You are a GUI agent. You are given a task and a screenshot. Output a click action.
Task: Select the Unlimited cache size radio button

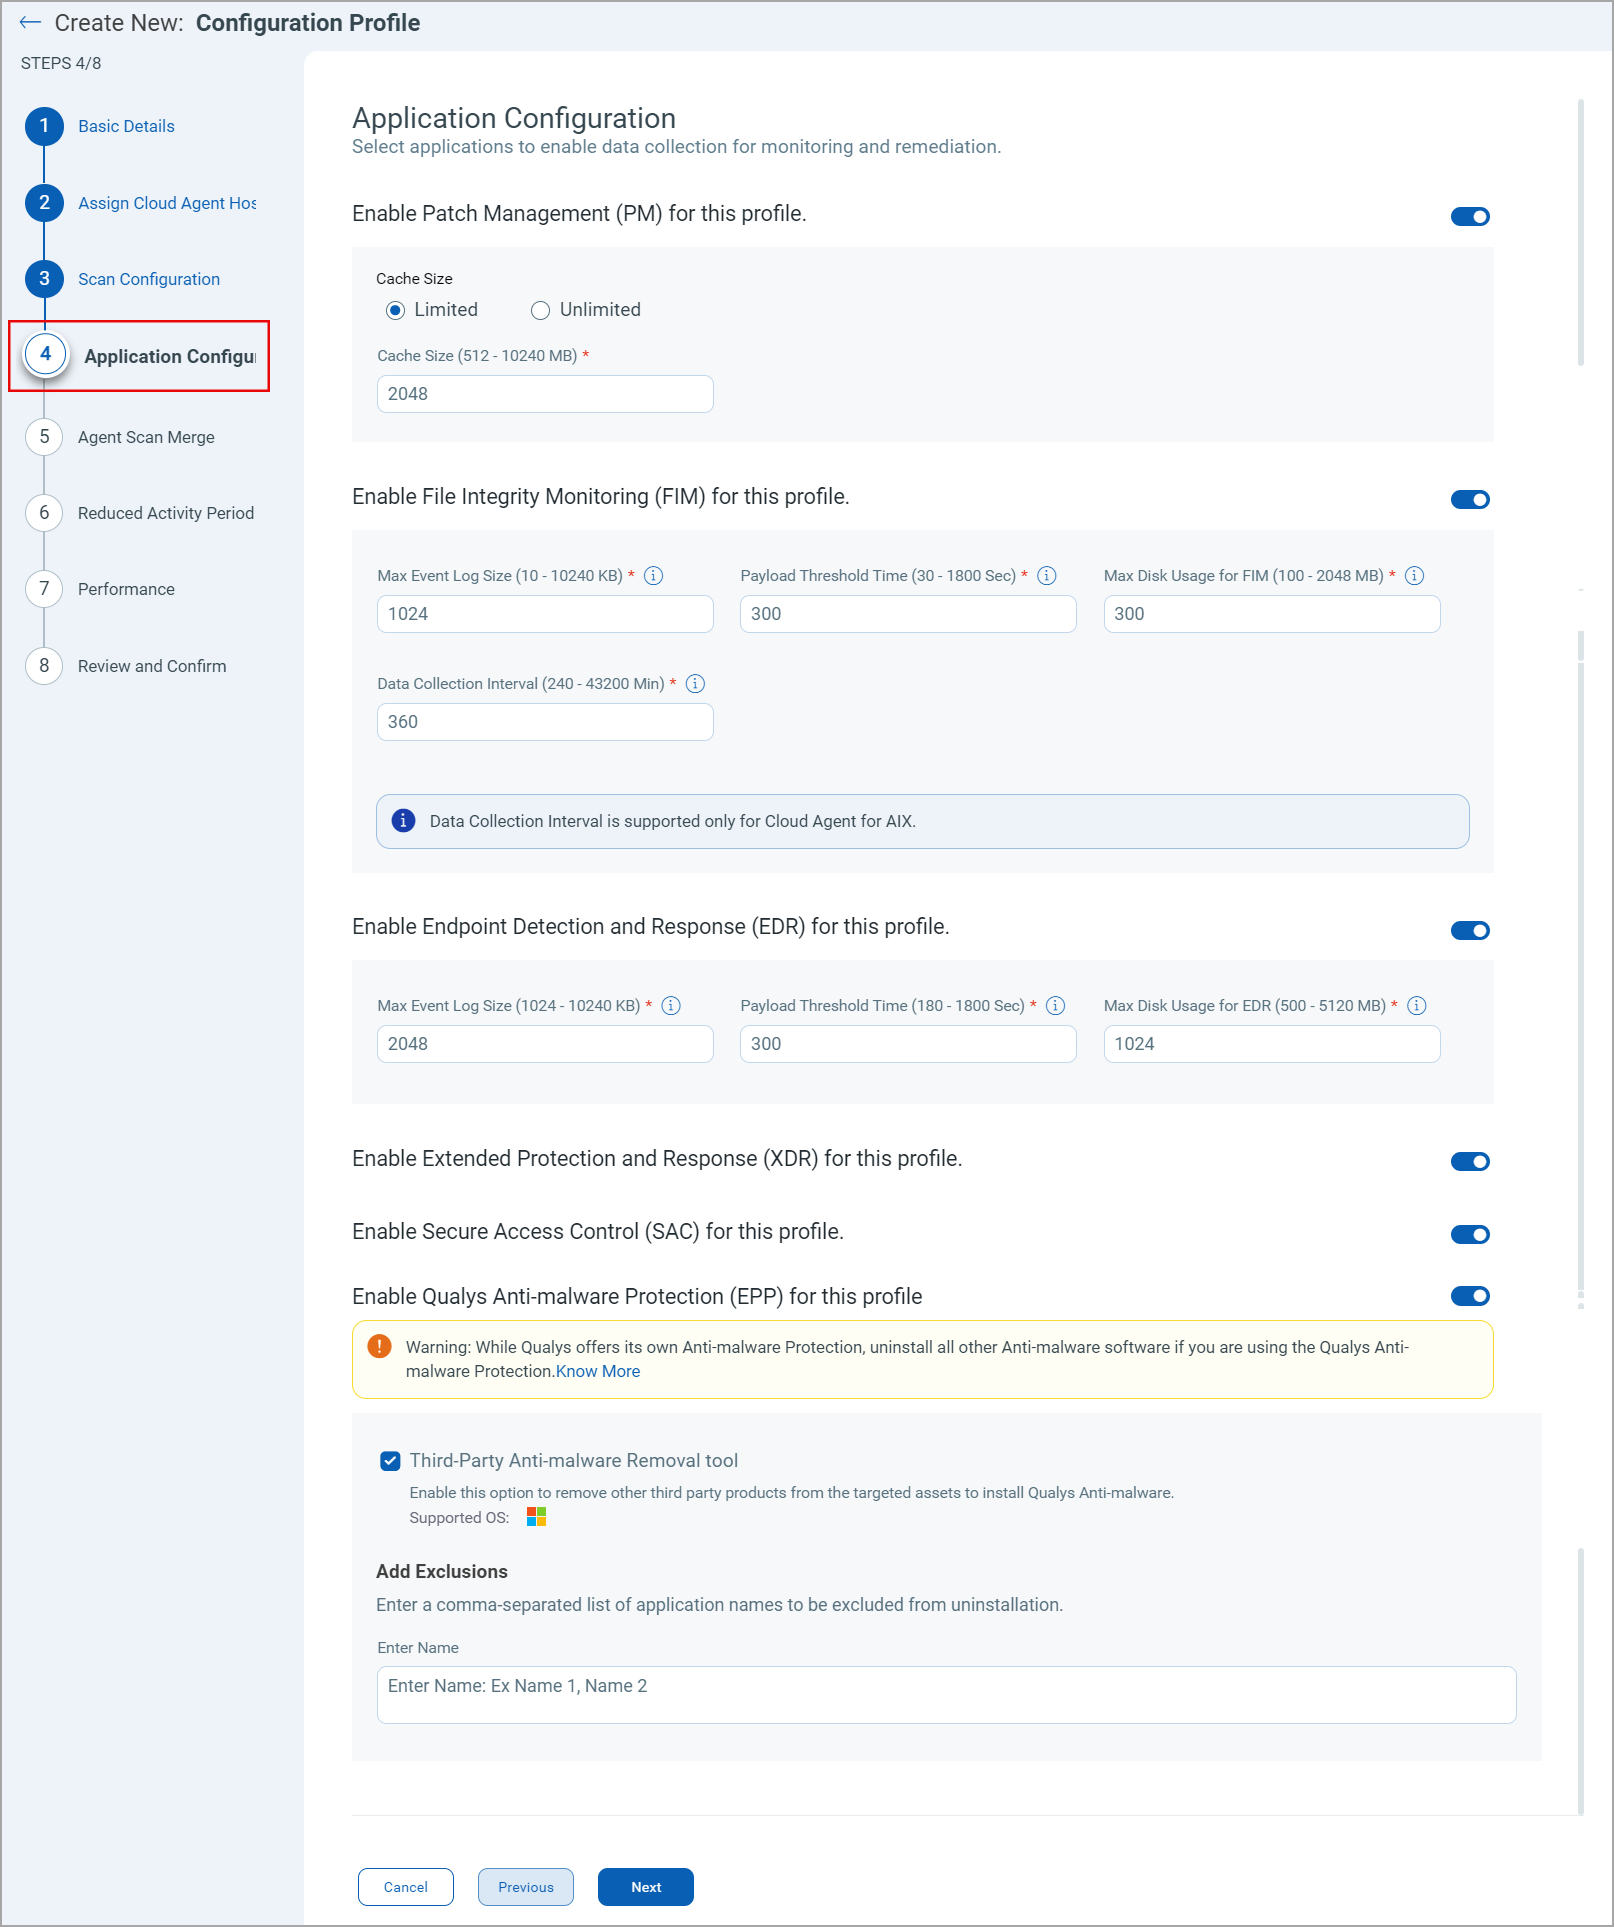click(x=540, y=310)
